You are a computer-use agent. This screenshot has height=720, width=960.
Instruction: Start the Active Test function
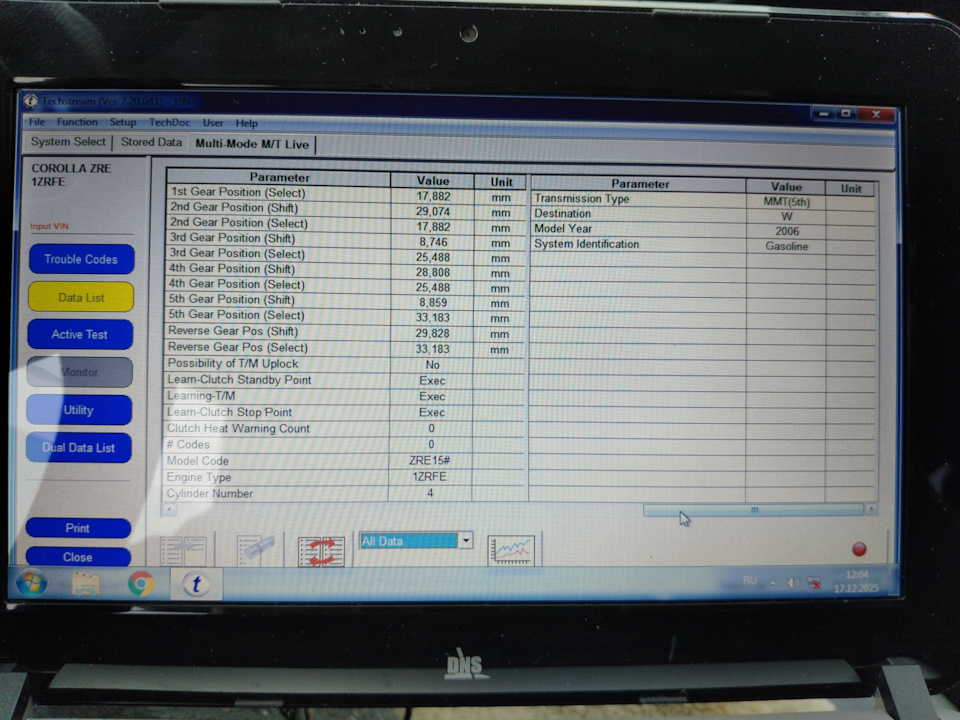(80, 334)
